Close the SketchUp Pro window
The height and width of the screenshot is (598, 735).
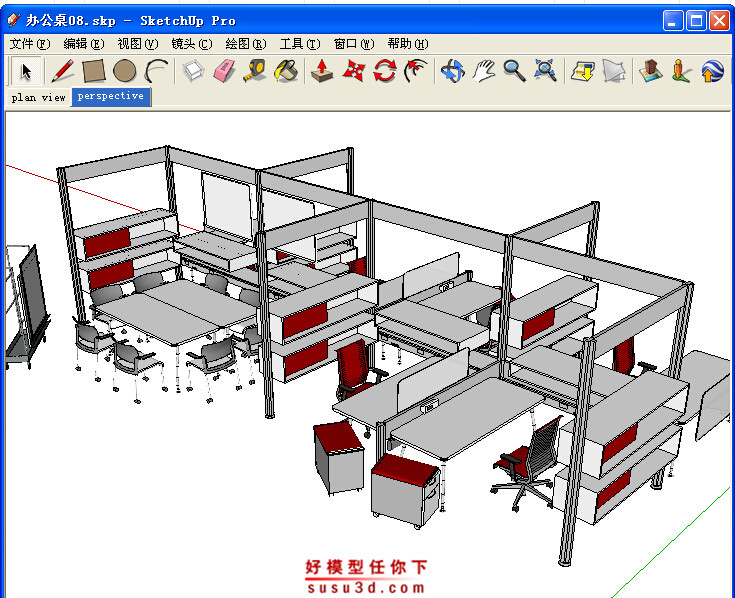coord(719,21)
